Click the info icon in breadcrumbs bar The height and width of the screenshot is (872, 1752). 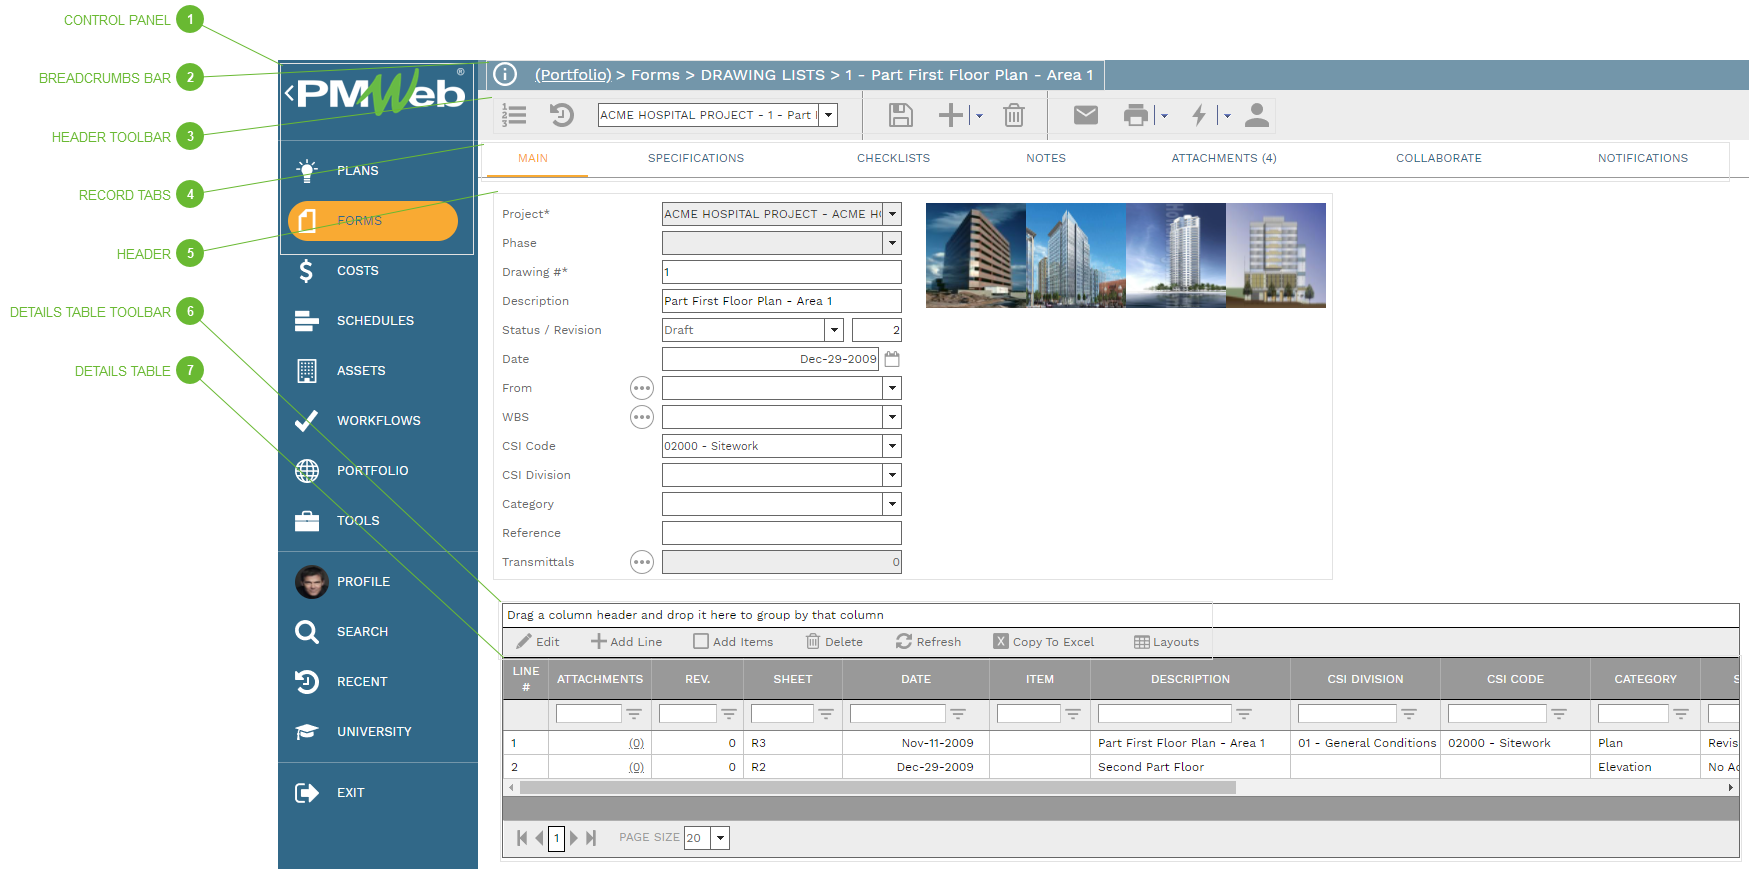506,75
